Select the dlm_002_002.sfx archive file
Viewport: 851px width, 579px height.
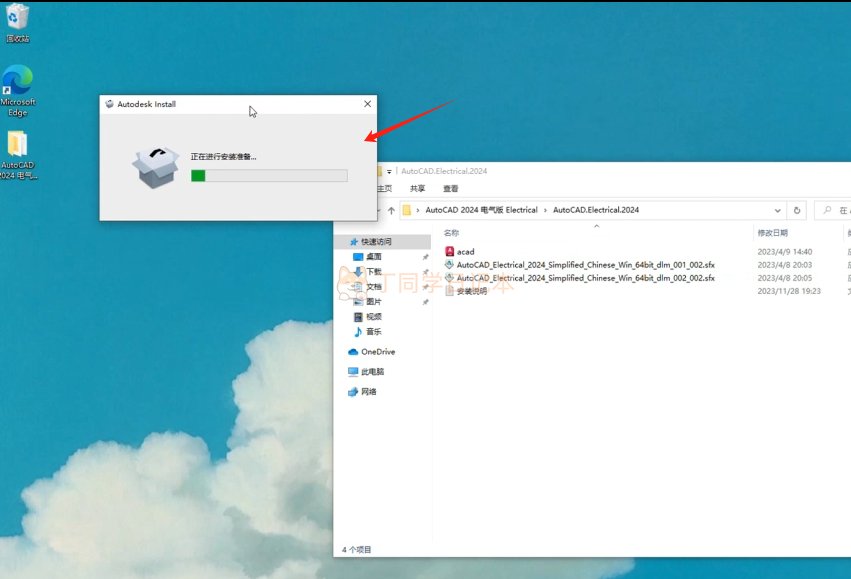click(585, 278)
